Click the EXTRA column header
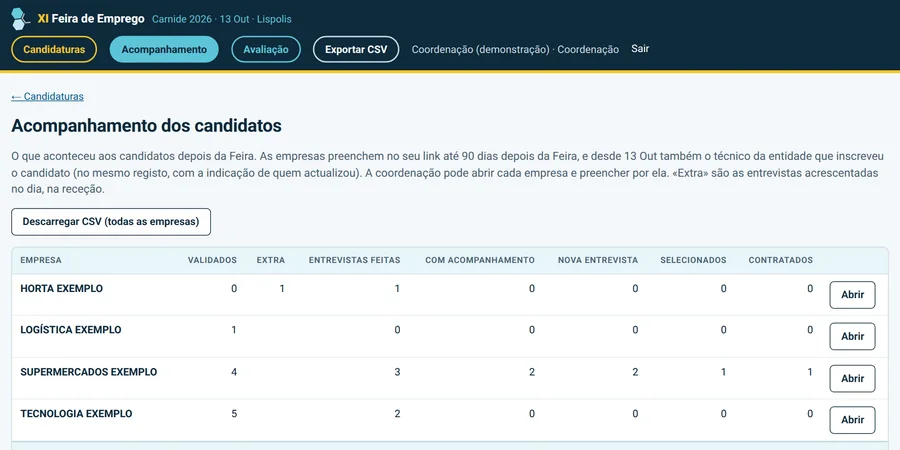The image size is (900, 450). coord(271,260)
